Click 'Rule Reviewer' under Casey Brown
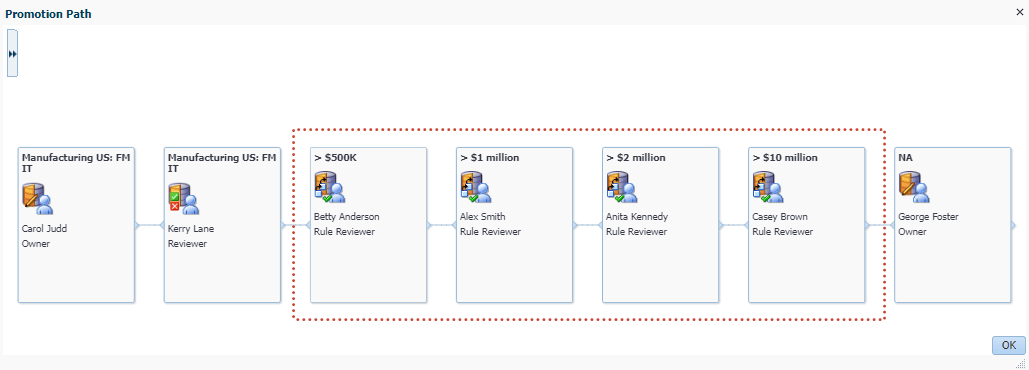The width and height of the screenshot is (1029, 370). (783, 232)
